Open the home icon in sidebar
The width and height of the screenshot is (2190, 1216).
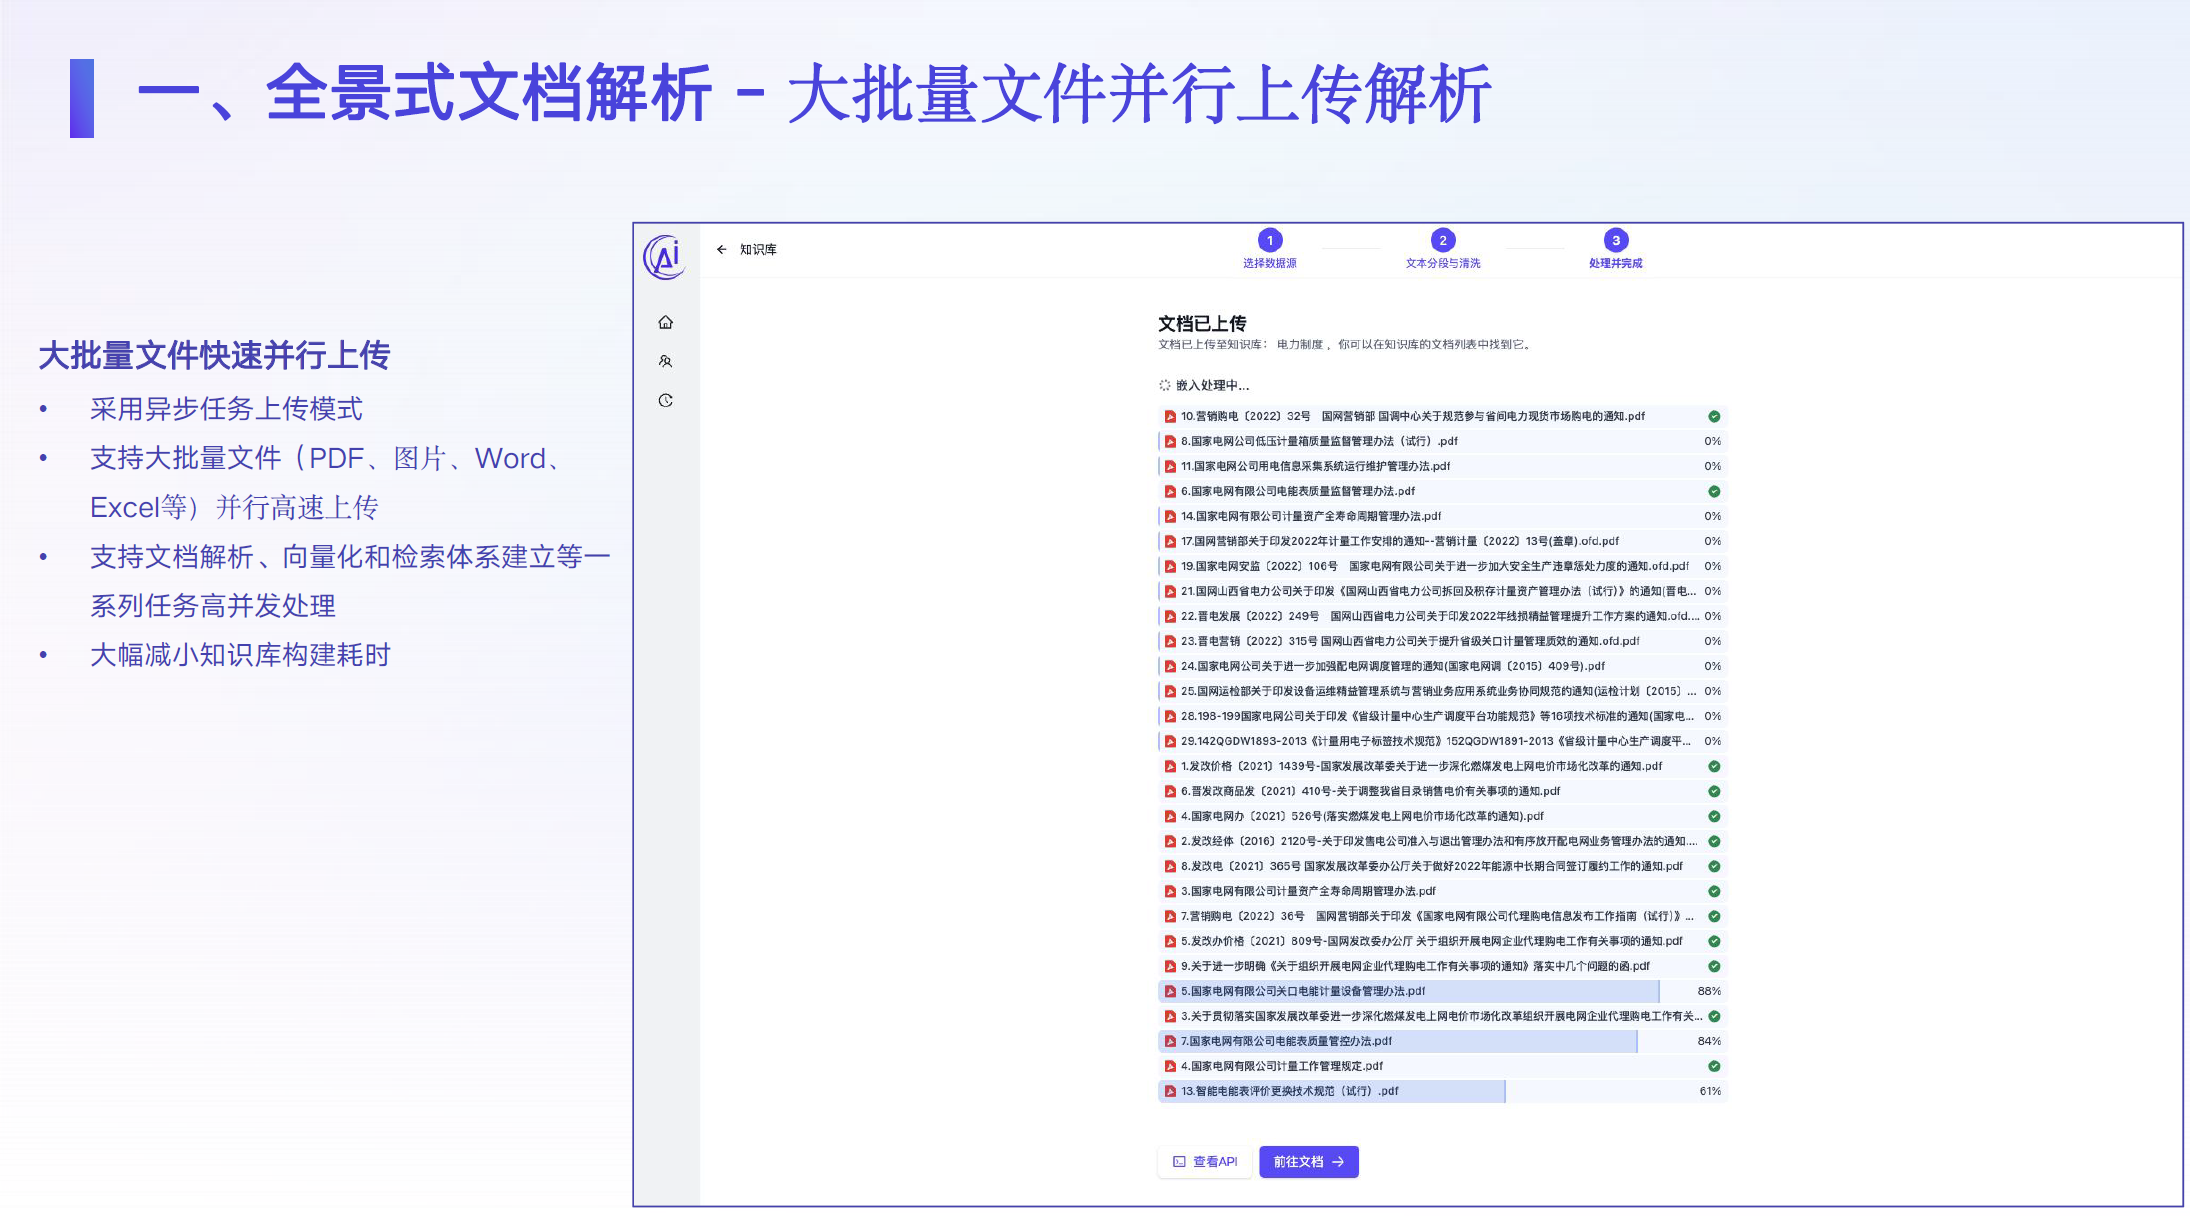point(666,322)
